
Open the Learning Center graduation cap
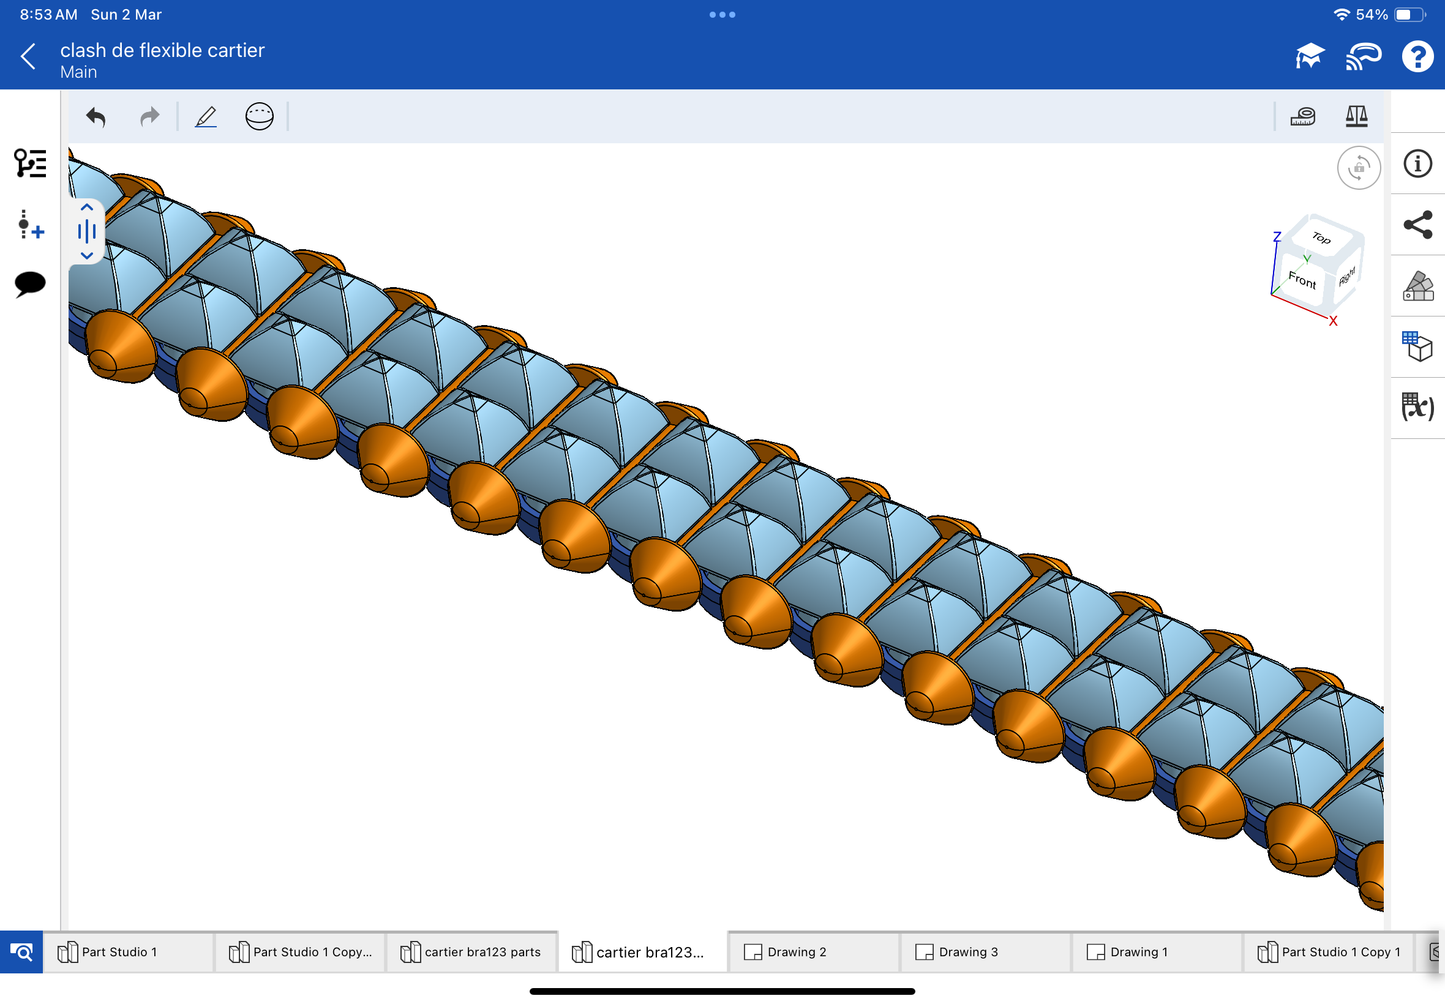click(1309, 57)
